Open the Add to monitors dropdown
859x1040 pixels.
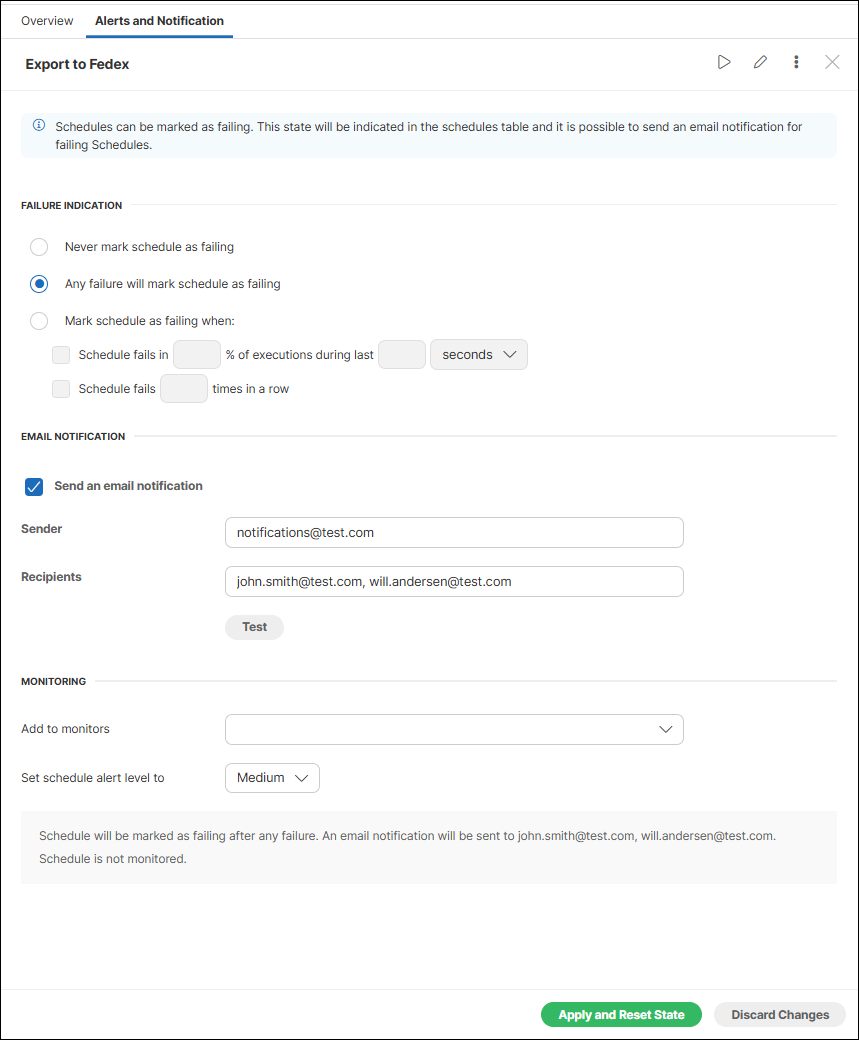click(453, 729)
